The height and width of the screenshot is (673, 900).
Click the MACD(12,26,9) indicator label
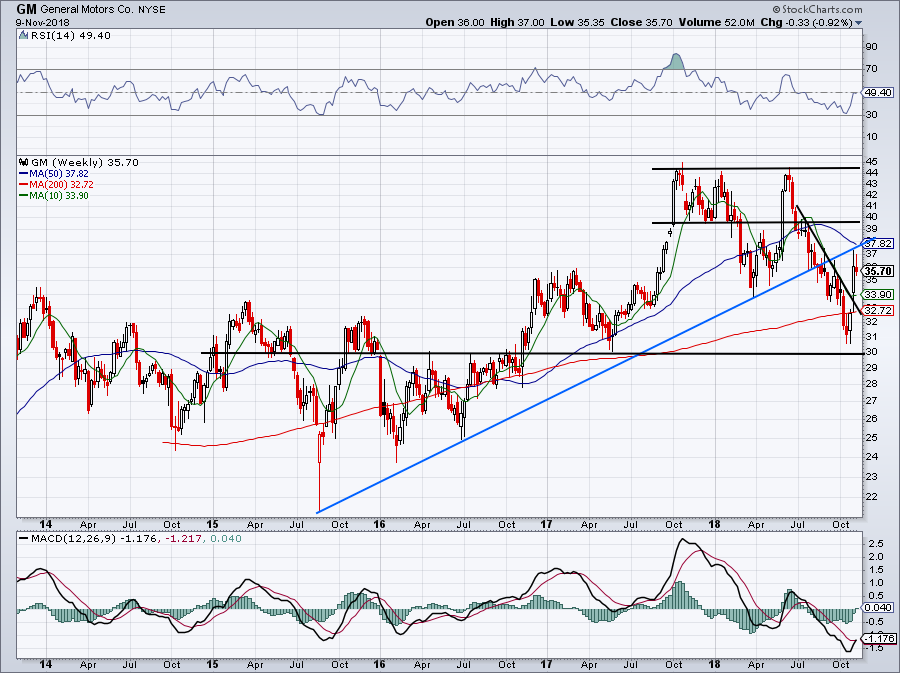73,539
